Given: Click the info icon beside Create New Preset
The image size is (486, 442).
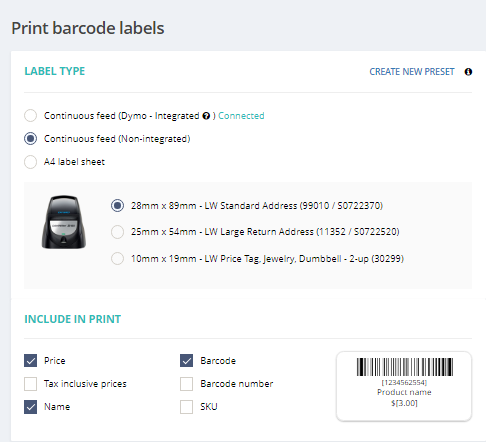Looking at the screenshot, I should 468,72.
